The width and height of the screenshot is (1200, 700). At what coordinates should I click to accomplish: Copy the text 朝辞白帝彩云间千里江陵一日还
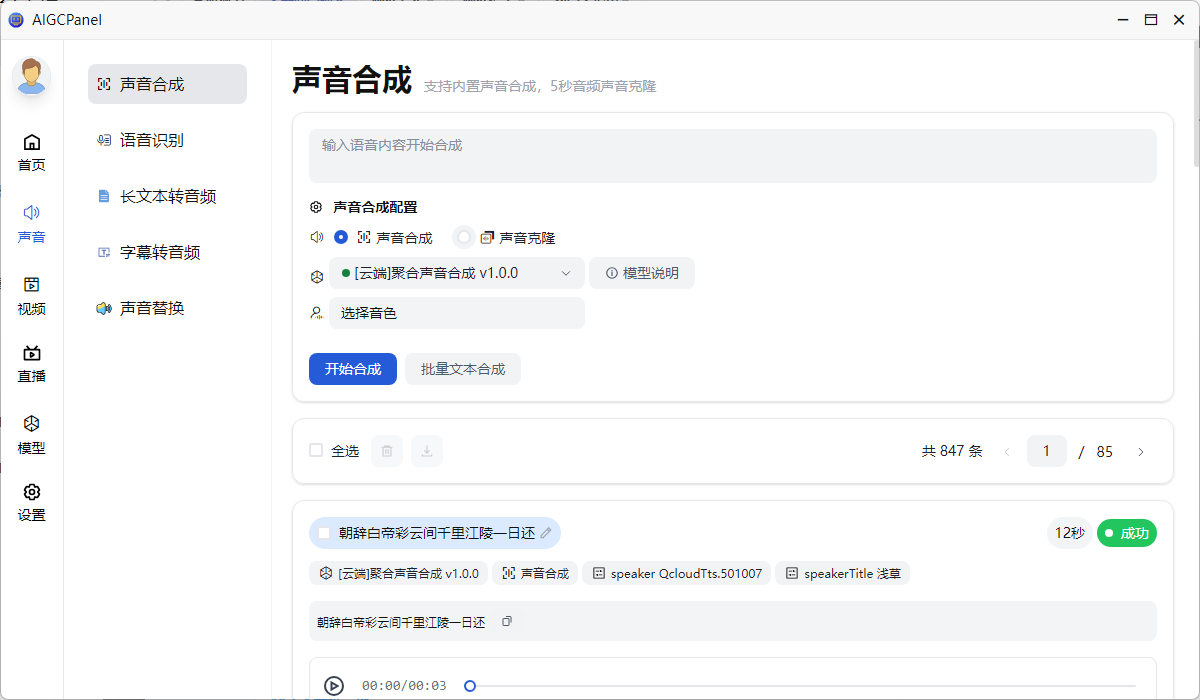pyautogui.click(x=507, y=621)
